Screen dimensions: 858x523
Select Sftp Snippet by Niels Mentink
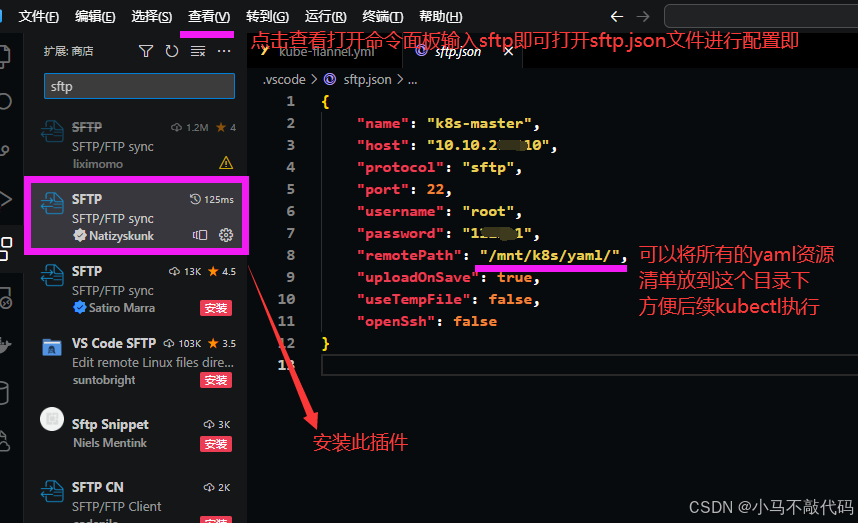[x=137, y=433]
